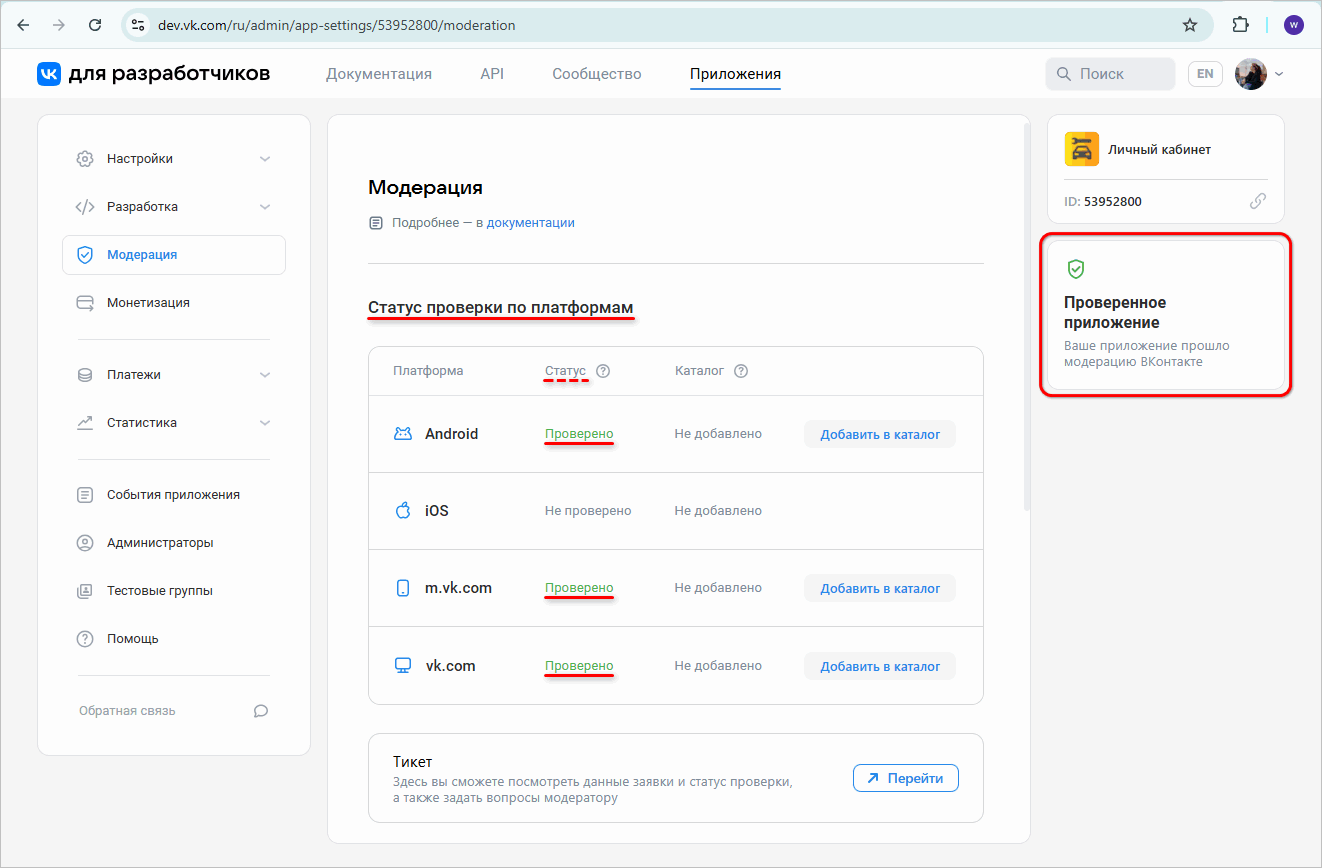Switch to the API tab
Screen dimensions: 1322x868
coord(492,73)
